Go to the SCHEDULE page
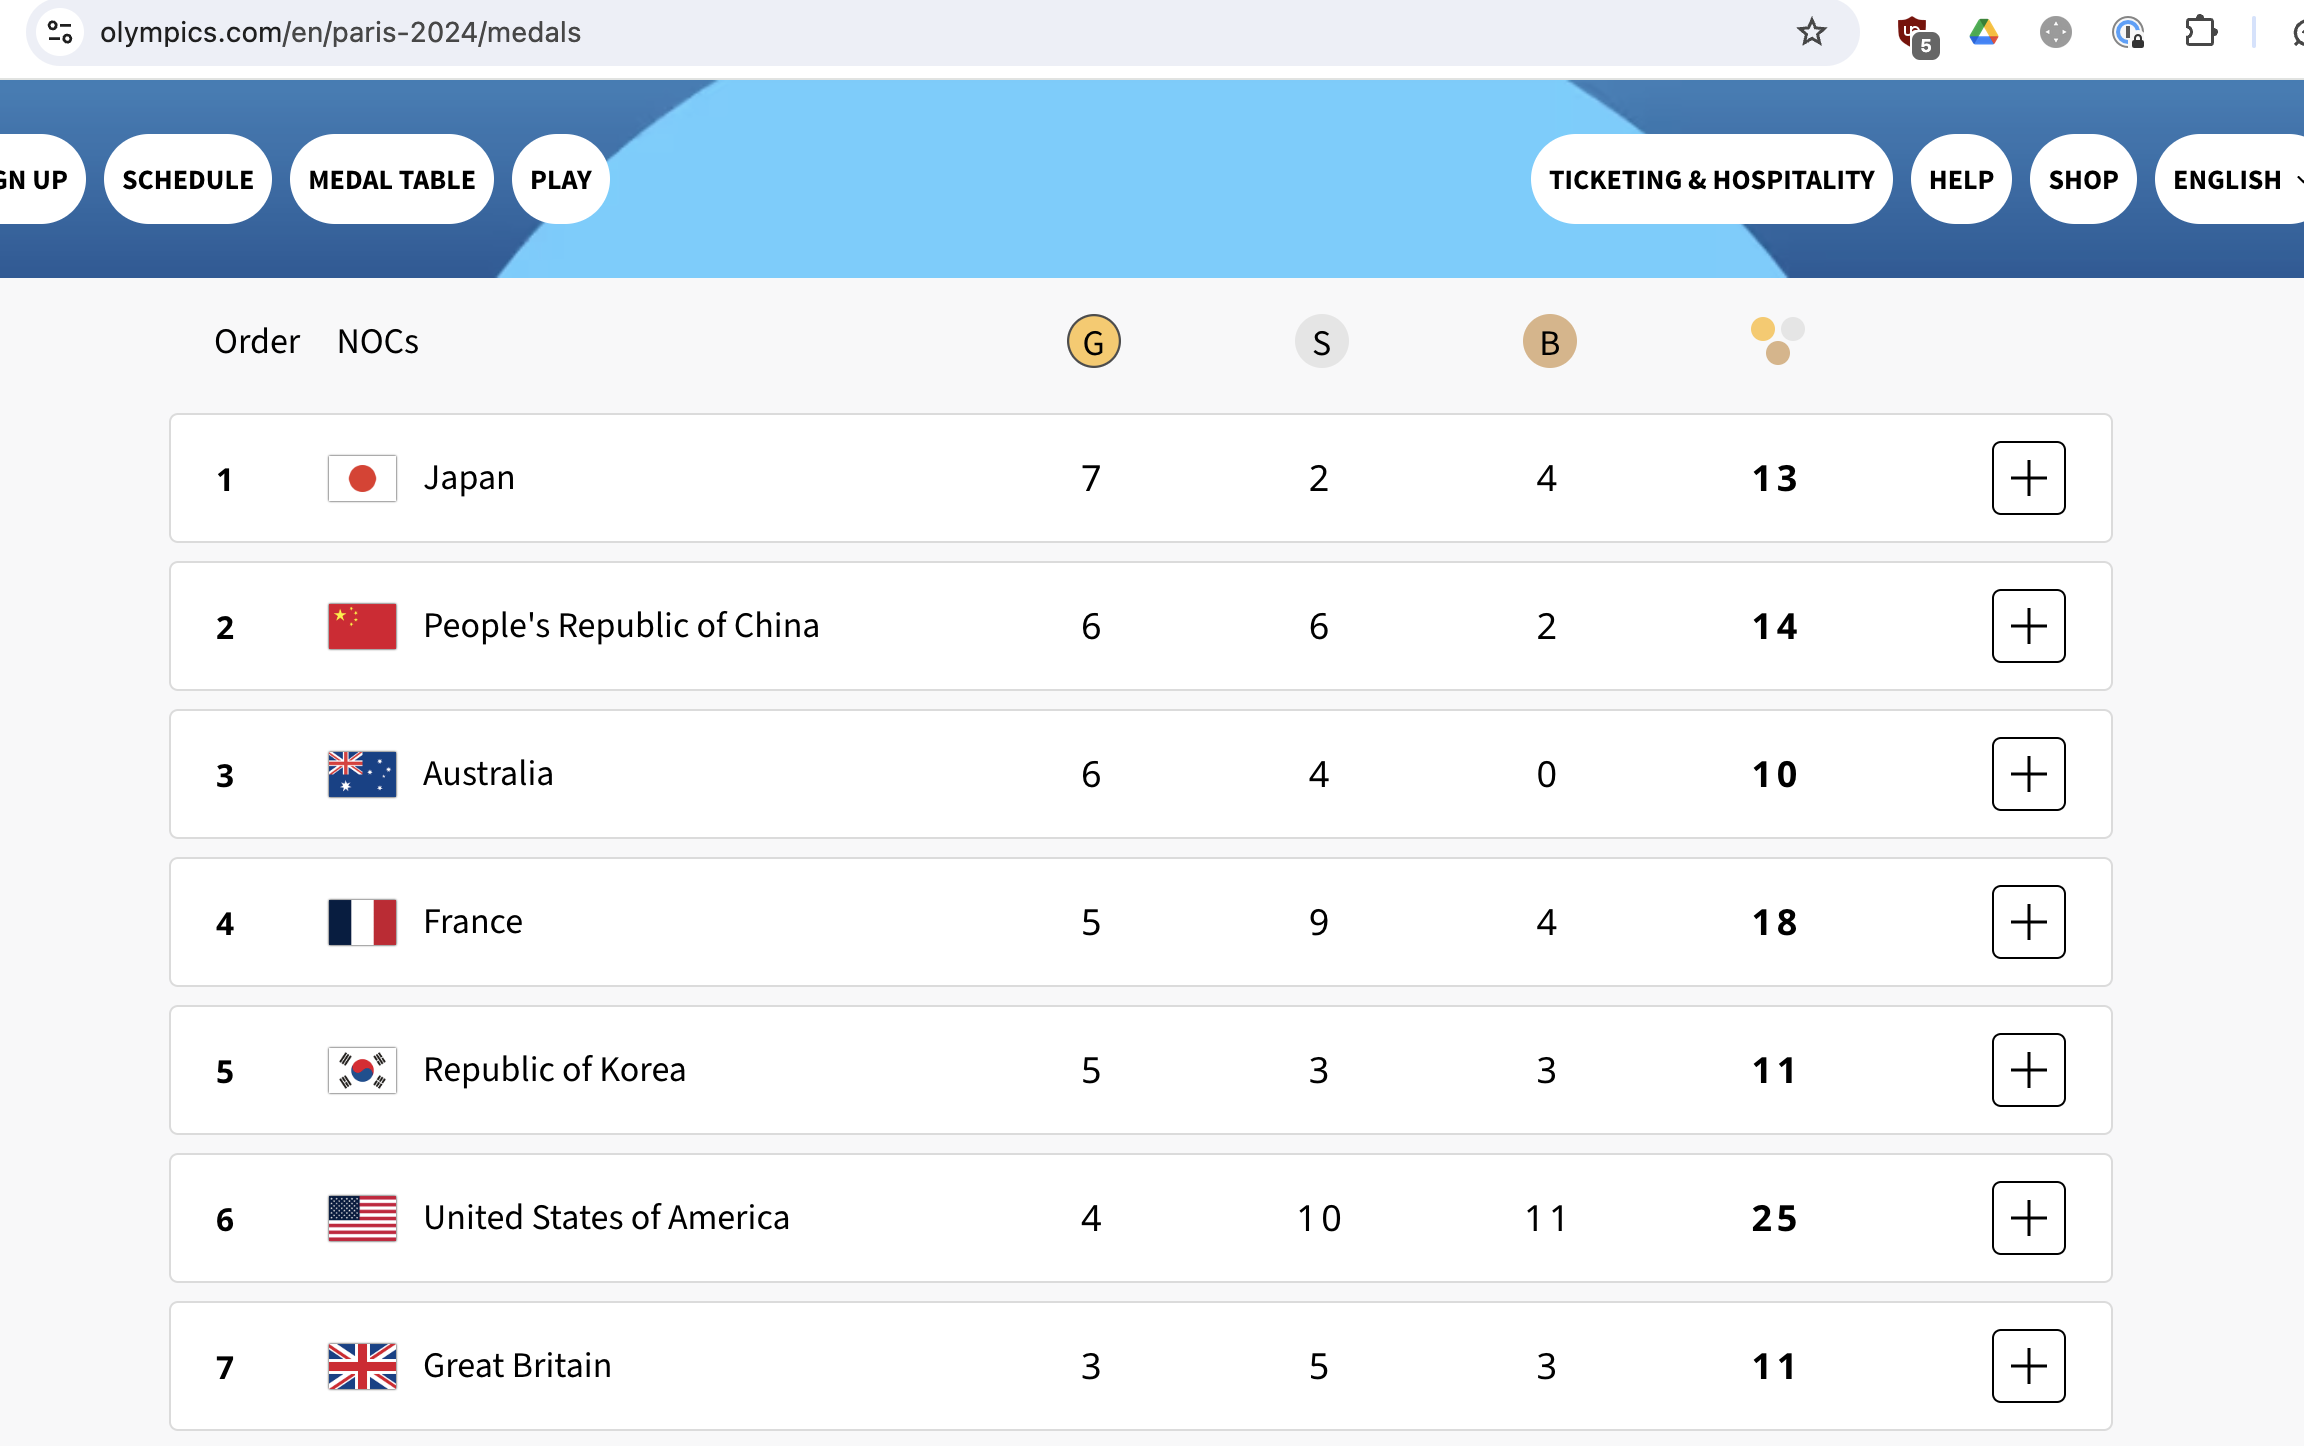 tap(188, 180)
